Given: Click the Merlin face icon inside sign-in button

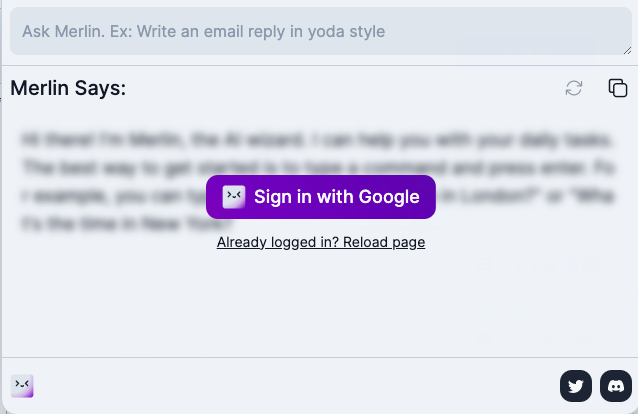Looking at the screenshot, I should tap(234, 197).
